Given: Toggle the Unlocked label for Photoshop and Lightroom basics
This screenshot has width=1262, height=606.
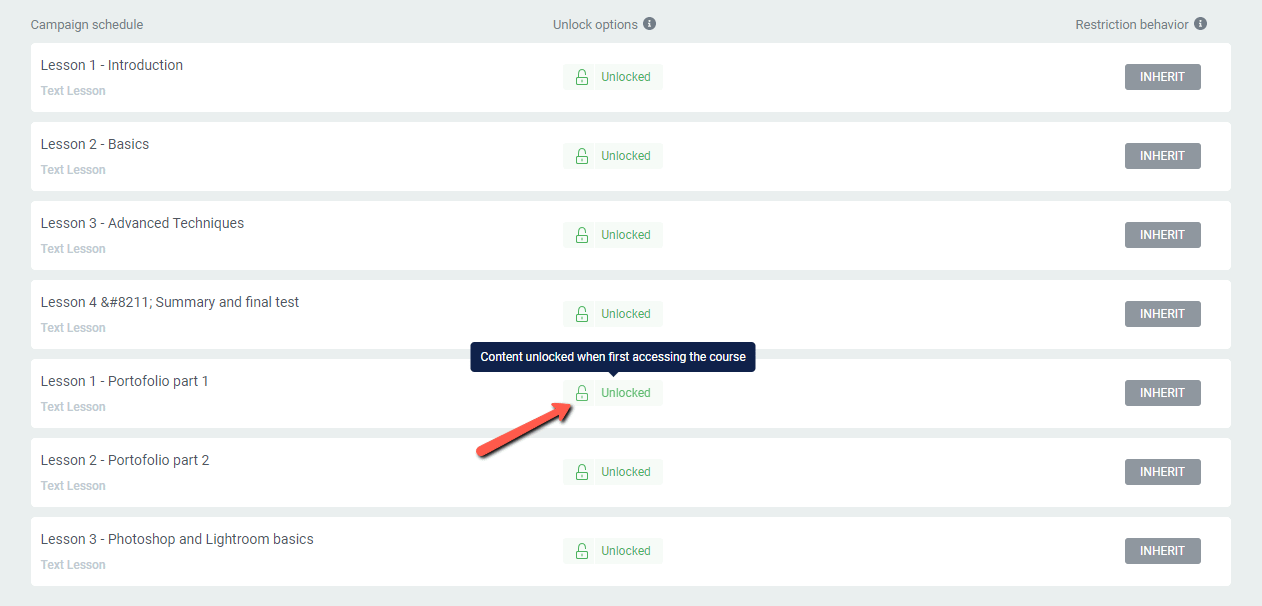Looking at the screenshot, I should [x=626, y=551].
